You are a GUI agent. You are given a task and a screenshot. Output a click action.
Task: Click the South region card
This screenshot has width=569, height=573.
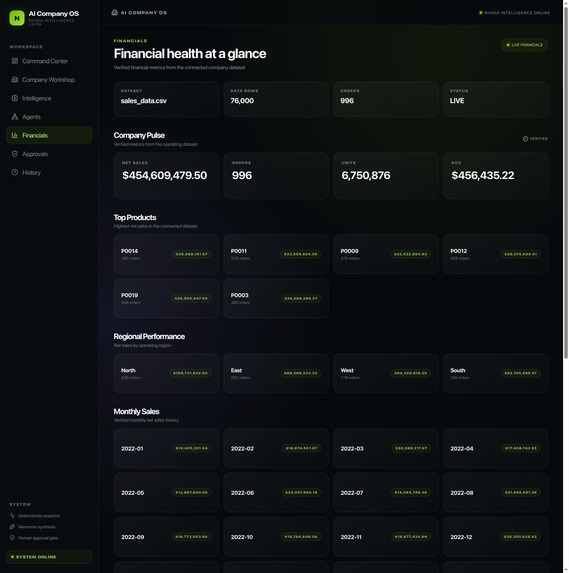[x=495, y=373]
